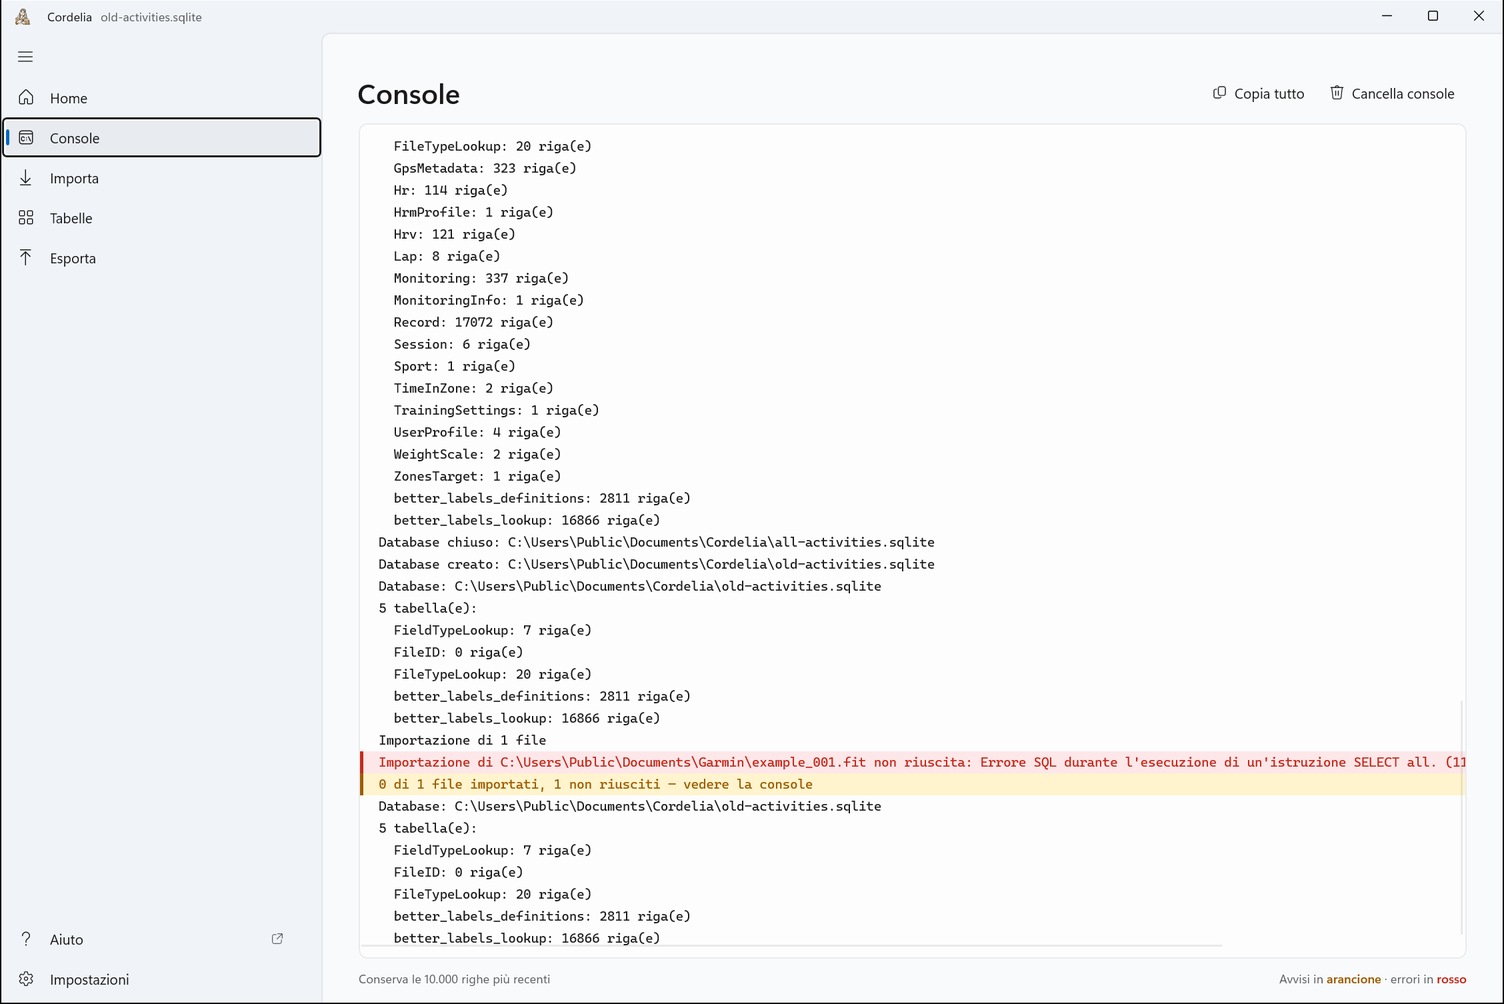Viewport: 1504px width, 1004px height.
Task: Open the Home page label
Action: click(x=69, y=98)
